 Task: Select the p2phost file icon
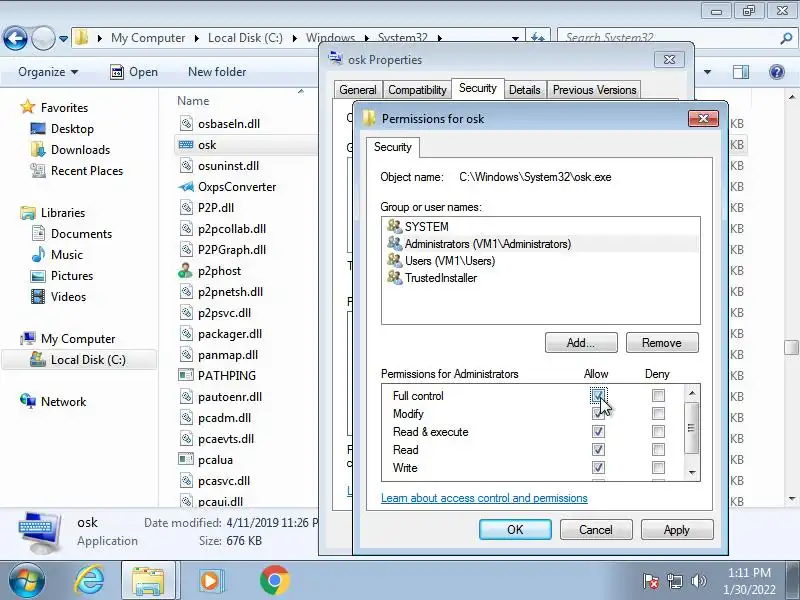pyautogui.click(x=186, y=271)
